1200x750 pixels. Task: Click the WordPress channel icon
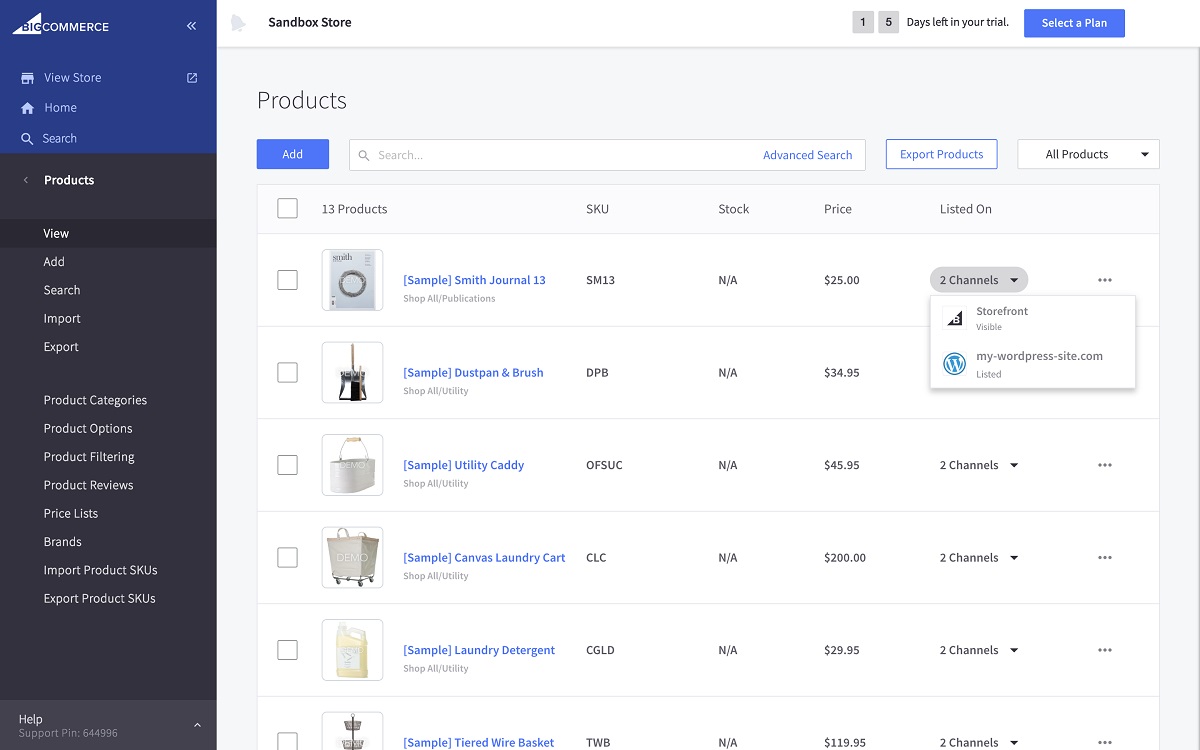[954, 364]
